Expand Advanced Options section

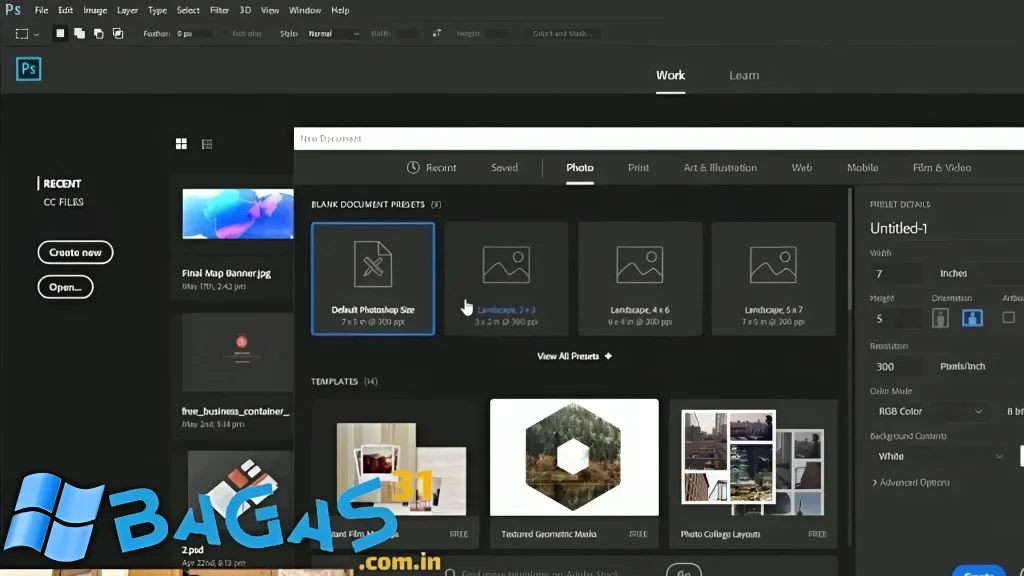pyautogui.click(x=911, y=483)
